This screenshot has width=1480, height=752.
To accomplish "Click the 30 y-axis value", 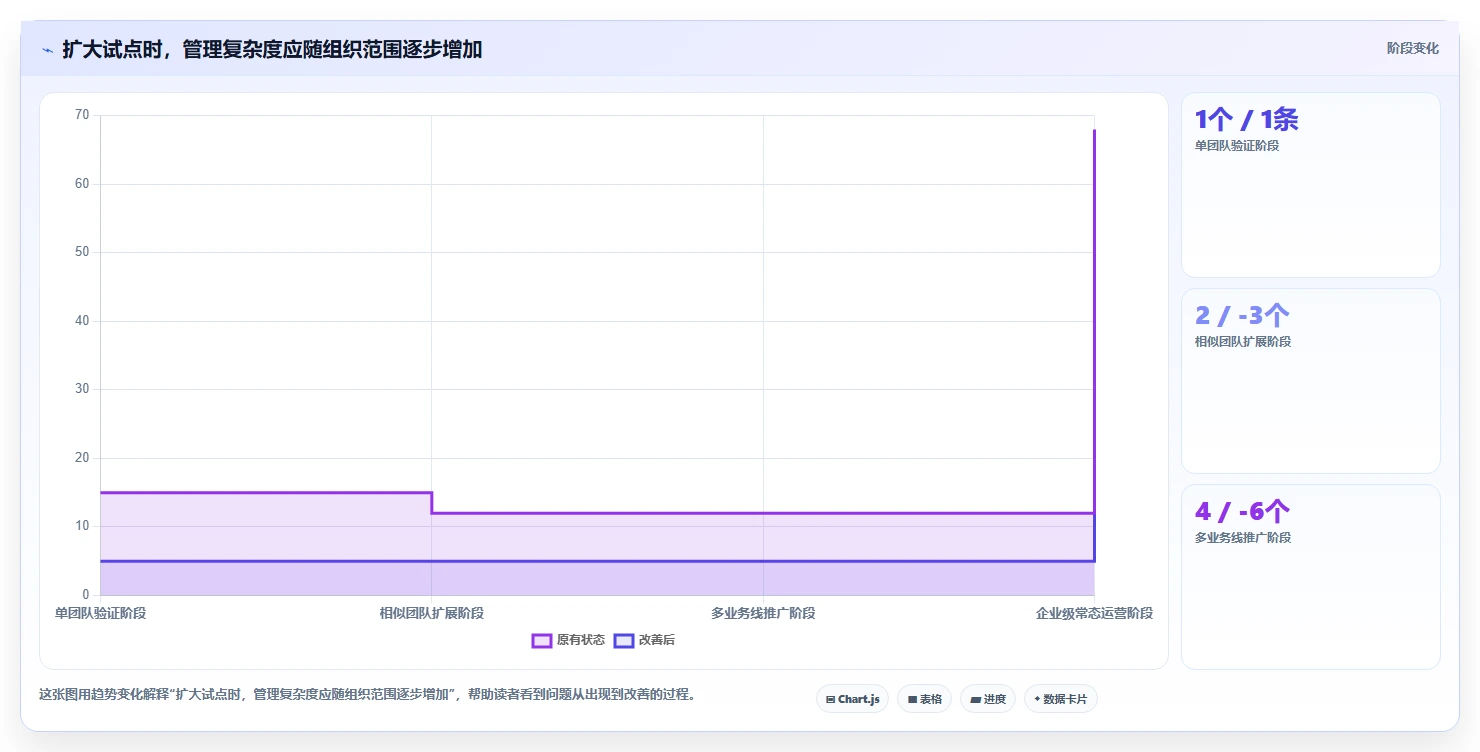I will (82, 389).
